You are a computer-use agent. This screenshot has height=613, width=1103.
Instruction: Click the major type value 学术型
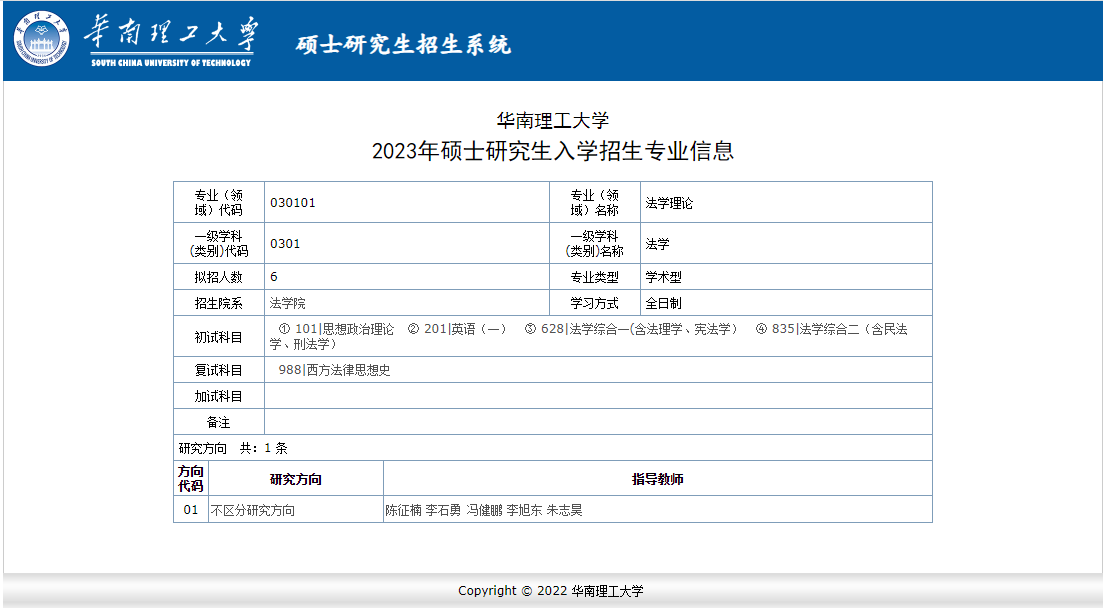[x=663, y=277]
